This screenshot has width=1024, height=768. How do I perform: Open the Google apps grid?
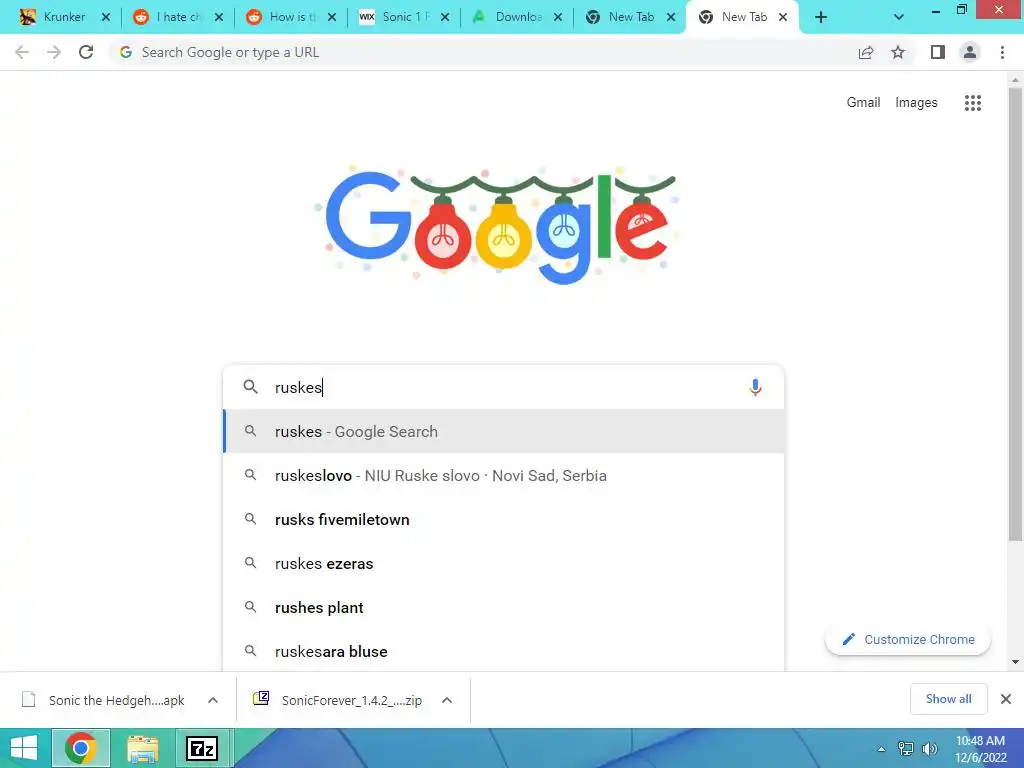point(972,103)
